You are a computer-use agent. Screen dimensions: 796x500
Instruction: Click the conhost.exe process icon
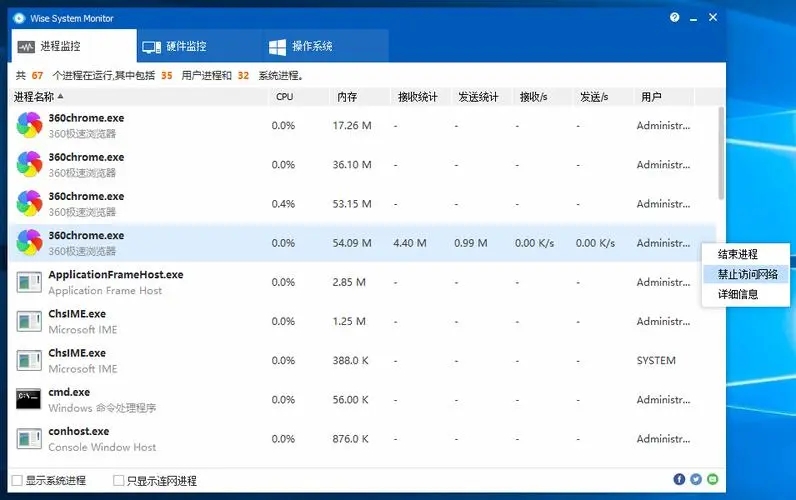click(29, 439)
